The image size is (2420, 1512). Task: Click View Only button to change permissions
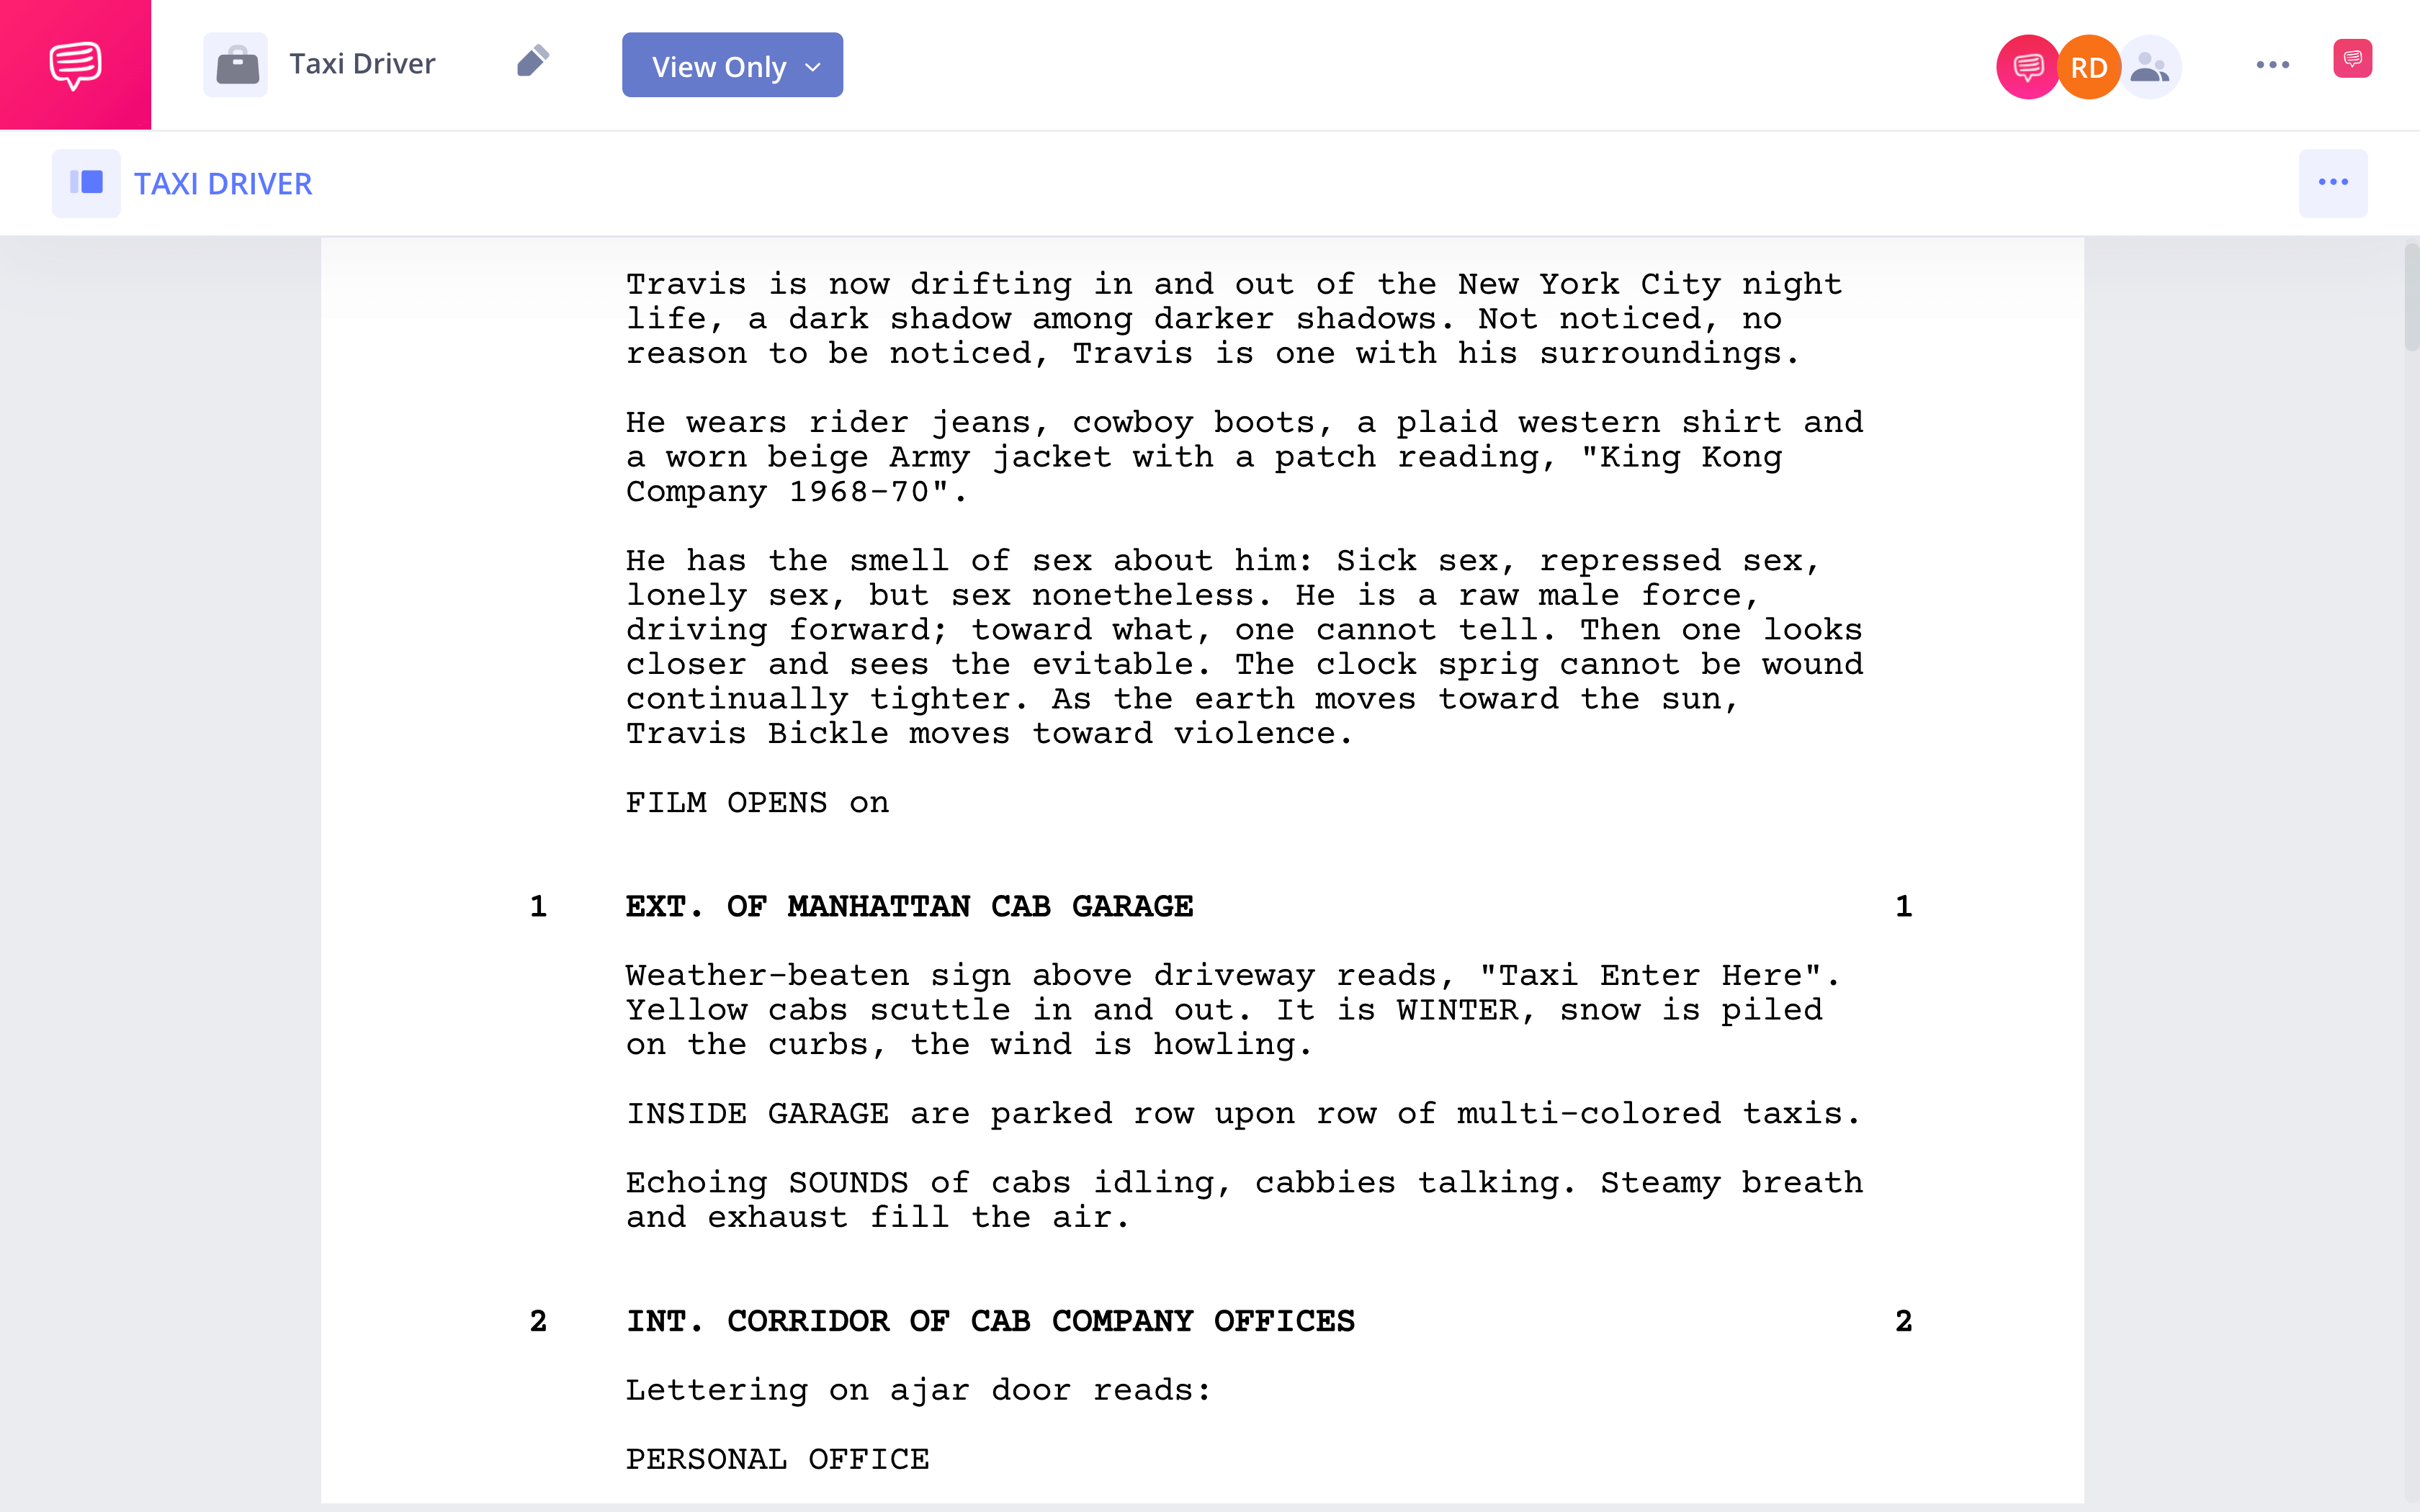(x=730, y=65)
